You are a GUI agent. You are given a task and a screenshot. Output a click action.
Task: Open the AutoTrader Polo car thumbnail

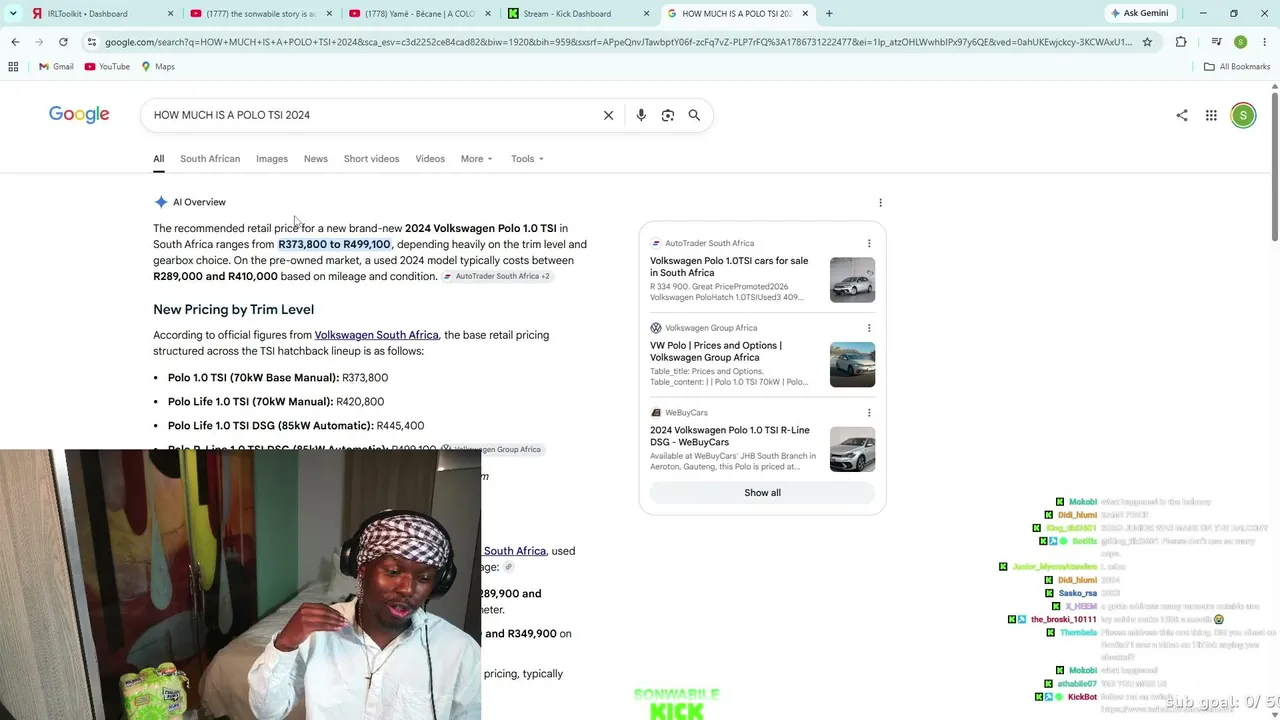coord(852,280)
